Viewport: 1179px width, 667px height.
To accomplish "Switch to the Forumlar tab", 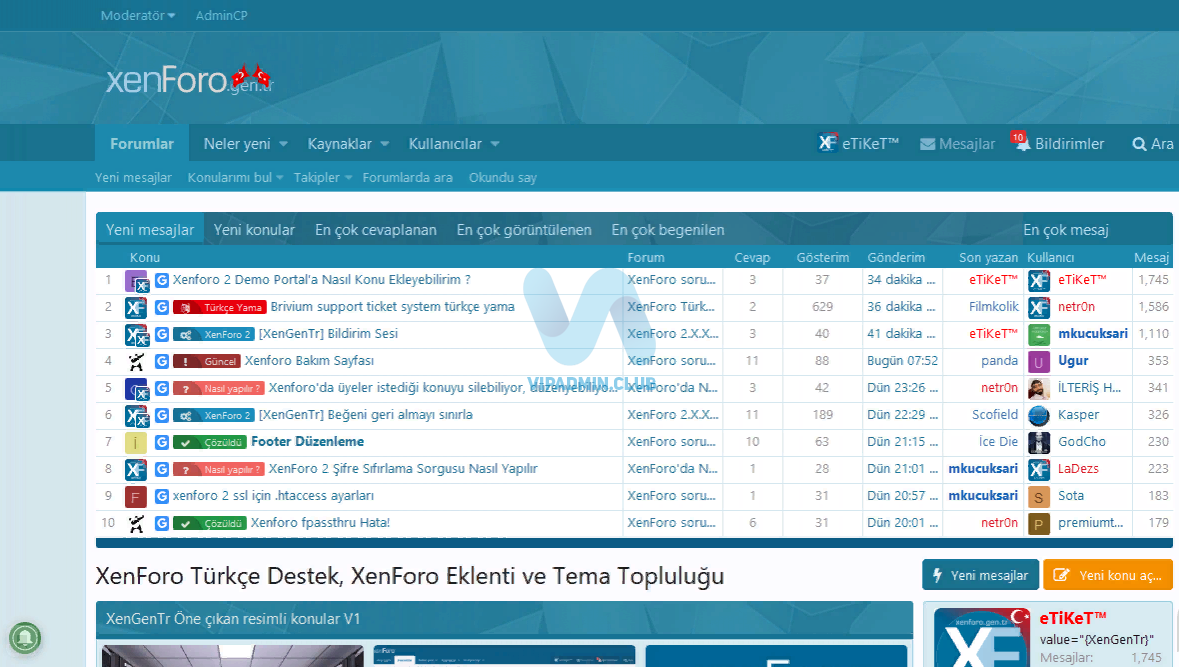I will (x=142, y=144).
